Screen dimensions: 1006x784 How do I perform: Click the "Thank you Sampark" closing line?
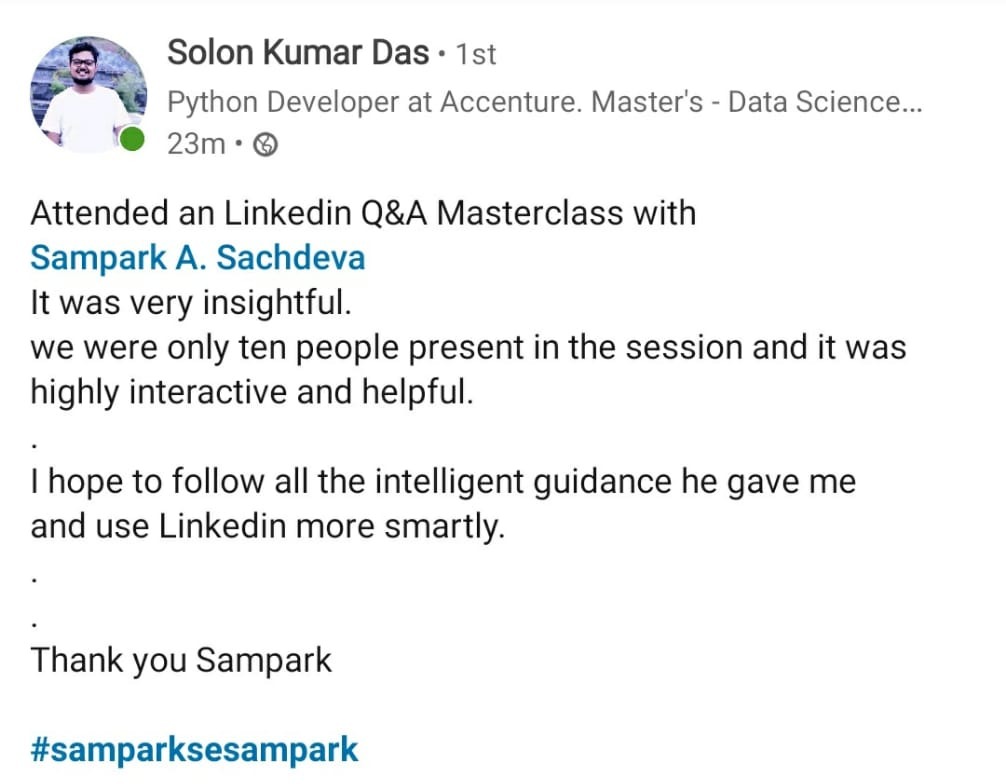181,660
